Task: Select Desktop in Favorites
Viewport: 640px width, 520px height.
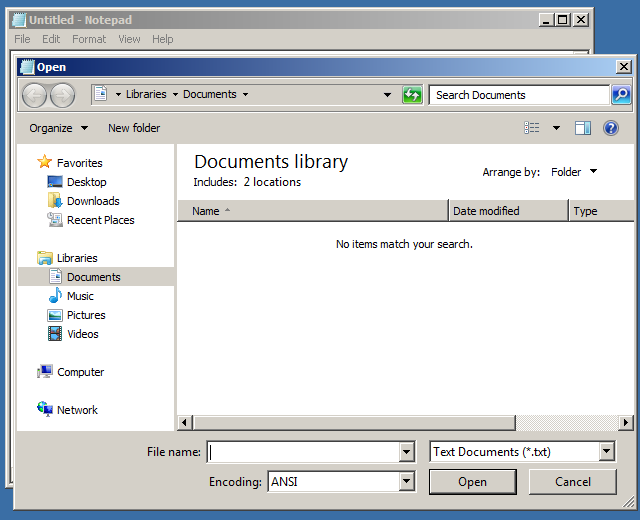Action: 87,182
